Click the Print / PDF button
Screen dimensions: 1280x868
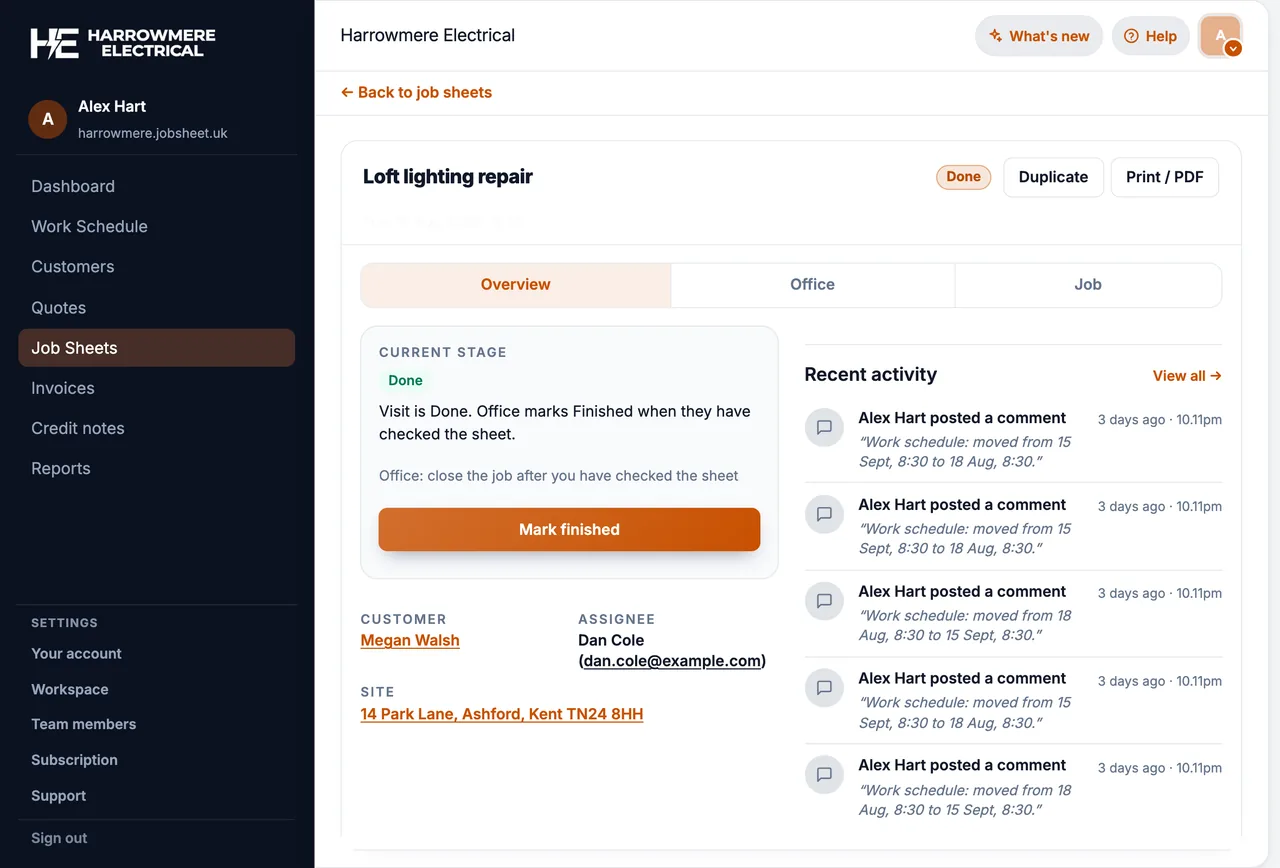point(1165,177)
